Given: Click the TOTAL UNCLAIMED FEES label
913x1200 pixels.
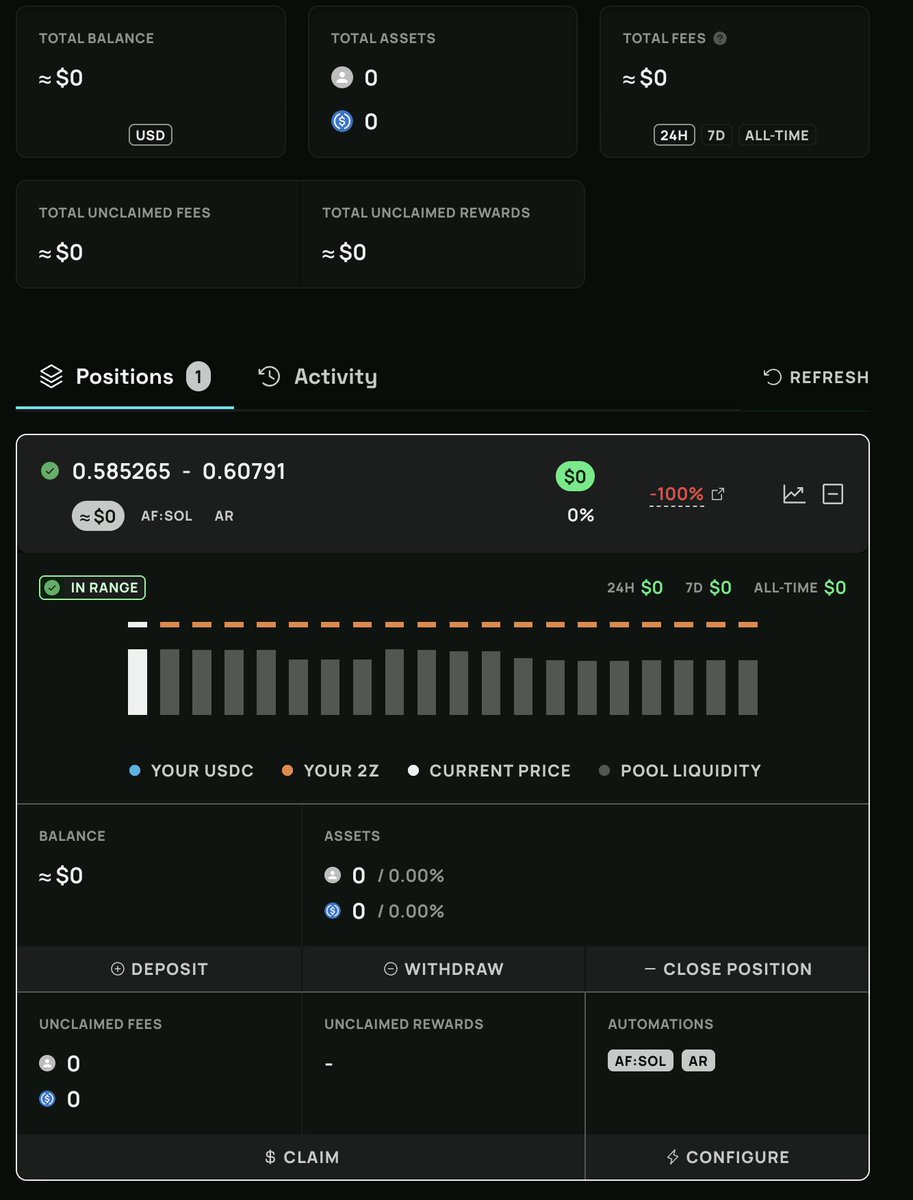Looking at the screenshot, I should [x=125, y=213].
